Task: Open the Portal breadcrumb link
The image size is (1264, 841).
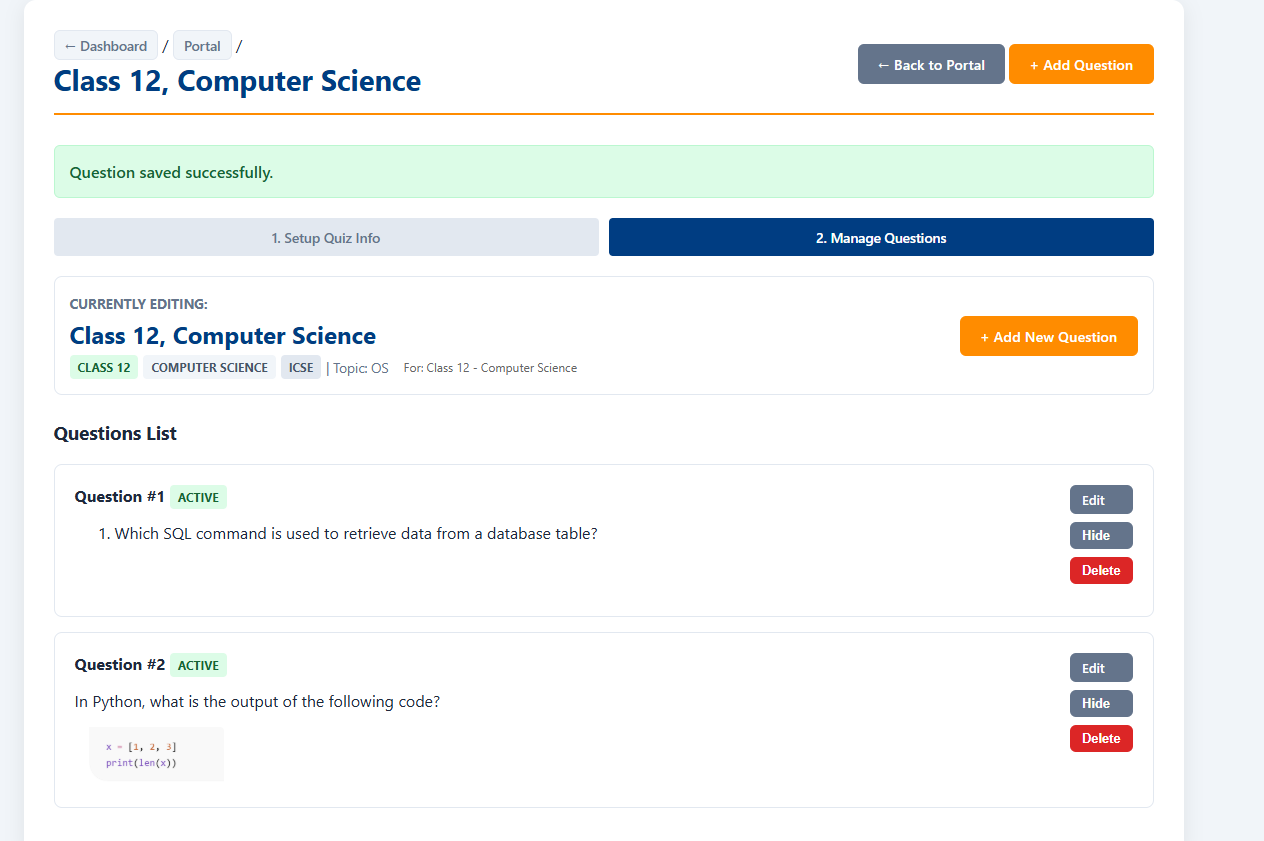Action: pos(202,46)
